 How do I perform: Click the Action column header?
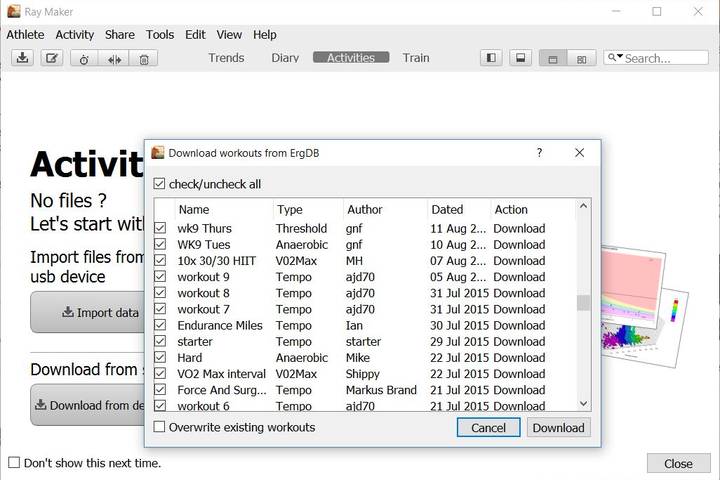tap(533, 209)
